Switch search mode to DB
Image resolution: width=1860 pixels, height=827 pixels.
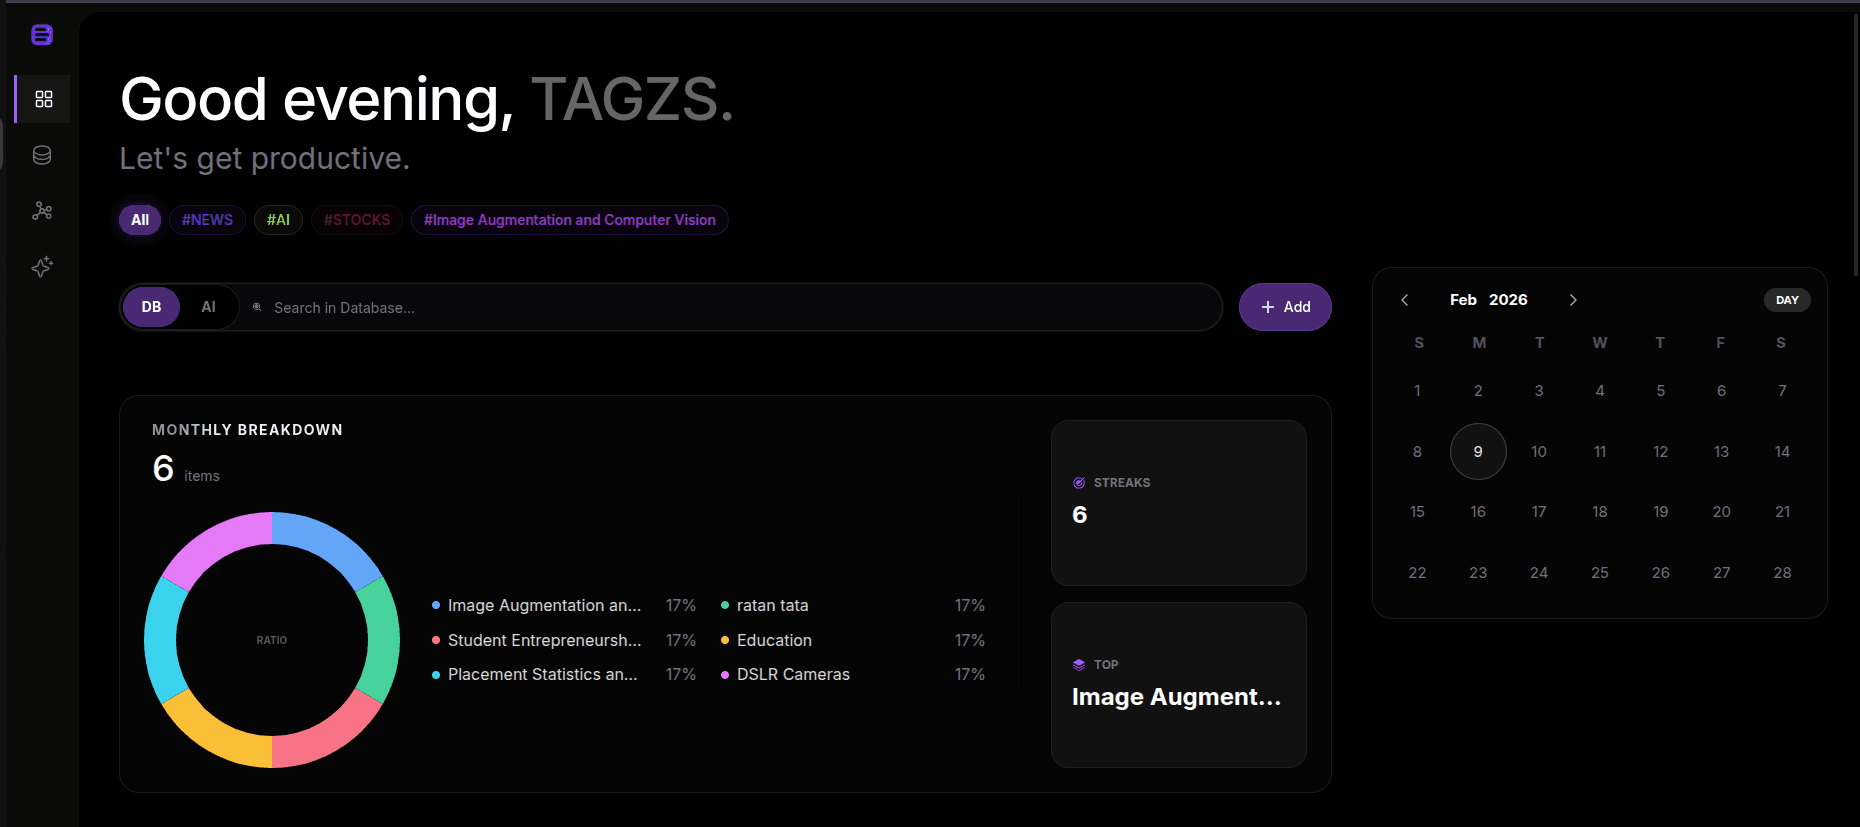(x=151, y=307)
